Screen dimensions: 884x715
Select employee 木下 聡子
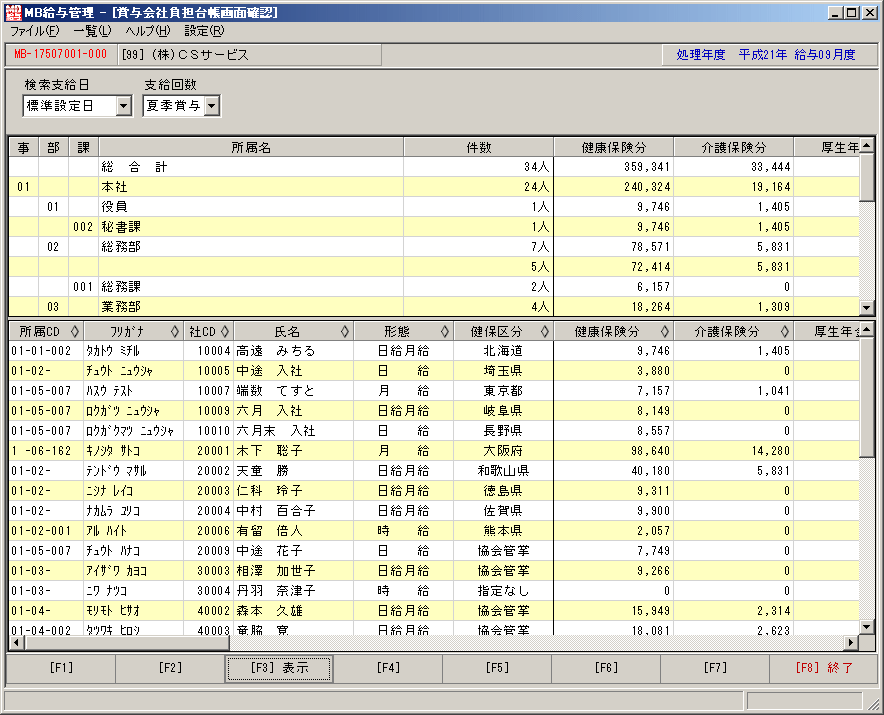point(434,451)
